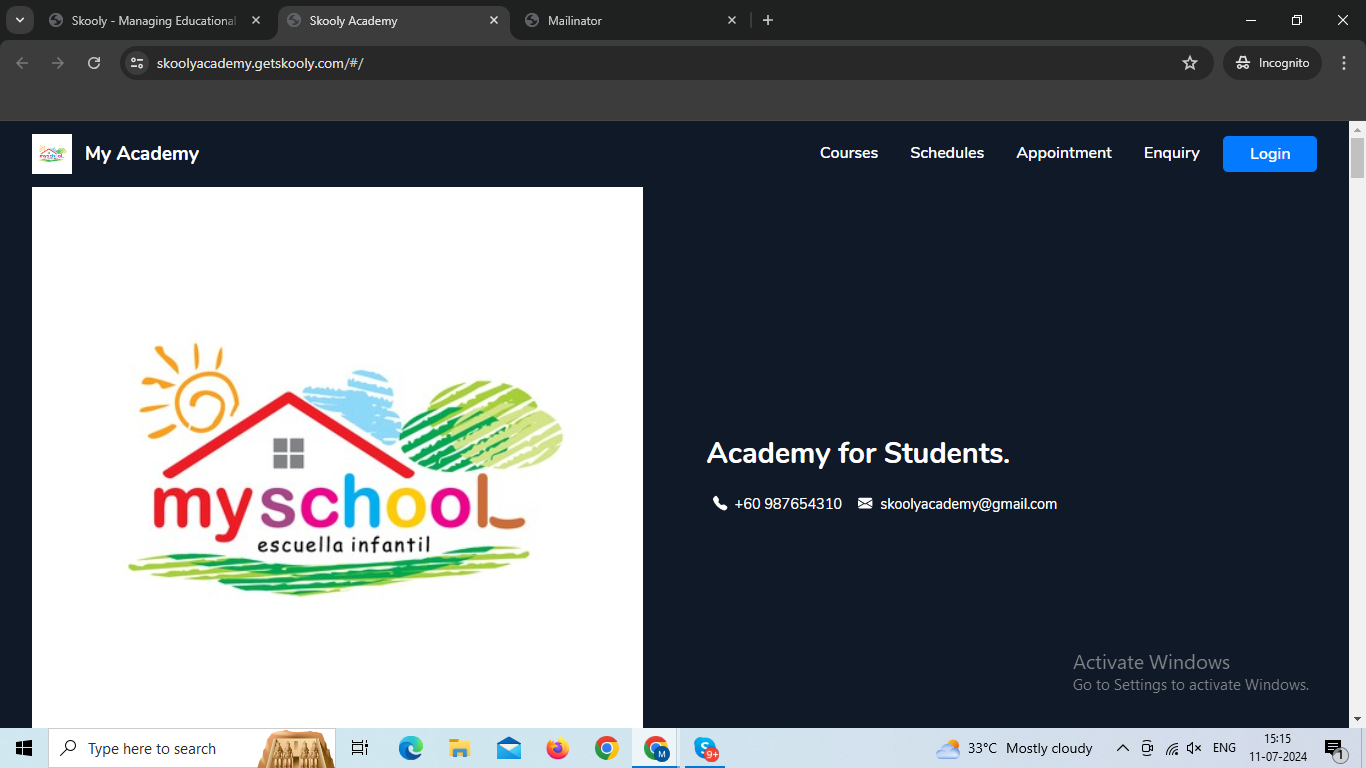1366x768 pixels.
Task: Switch to the Mailinator tab
Action: point(630,20)
